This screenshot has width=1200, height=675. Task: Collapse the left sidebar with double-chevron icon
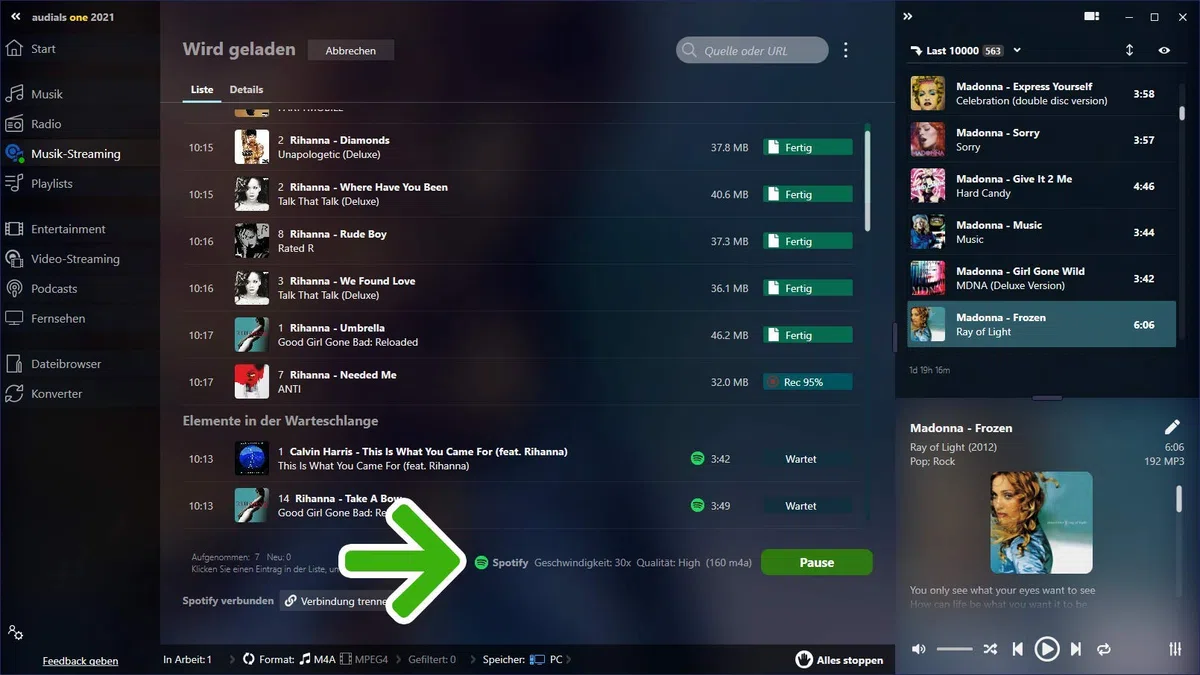point(16,17)
